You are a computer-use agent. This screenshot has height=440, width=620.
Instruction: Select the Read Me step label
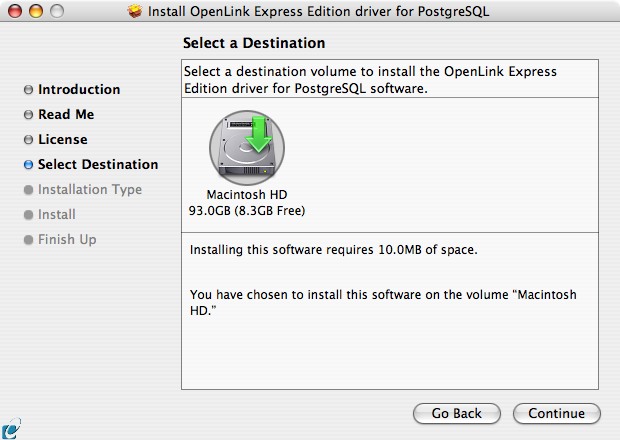pos(66,114)
